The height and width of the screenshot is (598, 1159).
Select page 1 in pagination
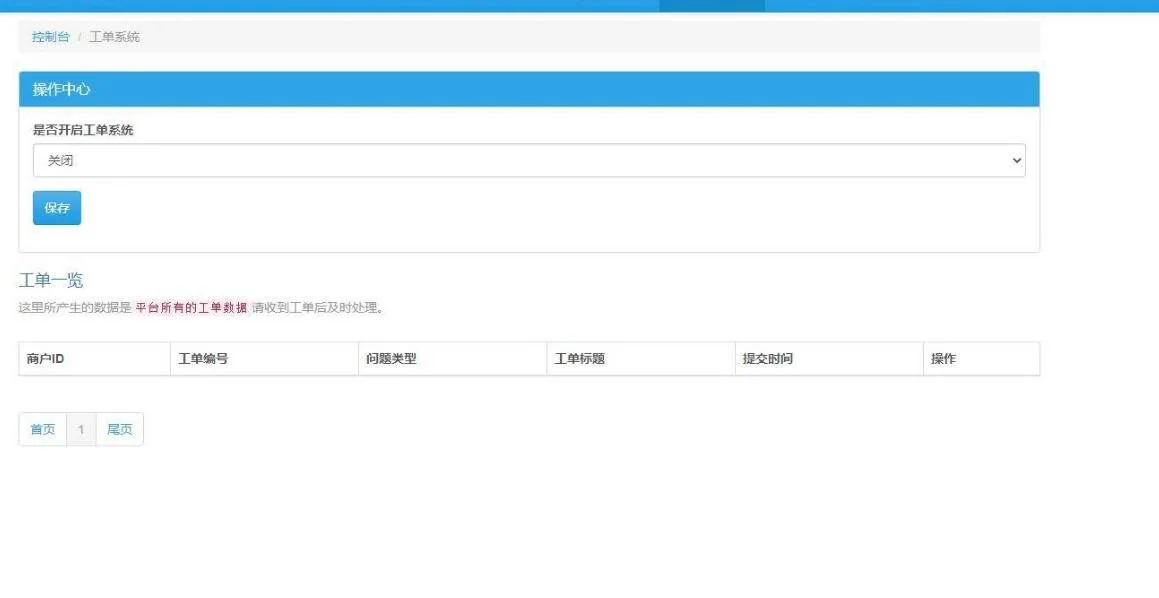pyautogui.click(x=81, y=430)
